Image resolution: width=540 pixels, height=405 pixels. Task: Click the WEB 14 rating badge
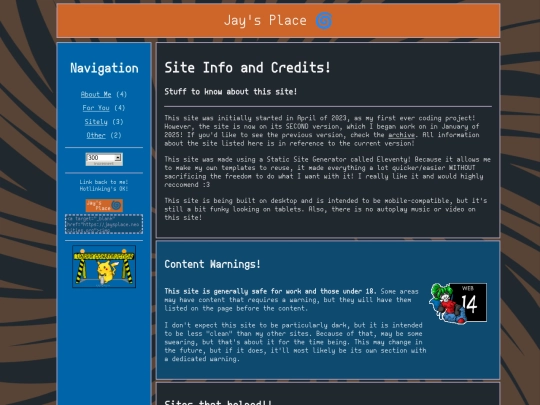coord(458,303)
